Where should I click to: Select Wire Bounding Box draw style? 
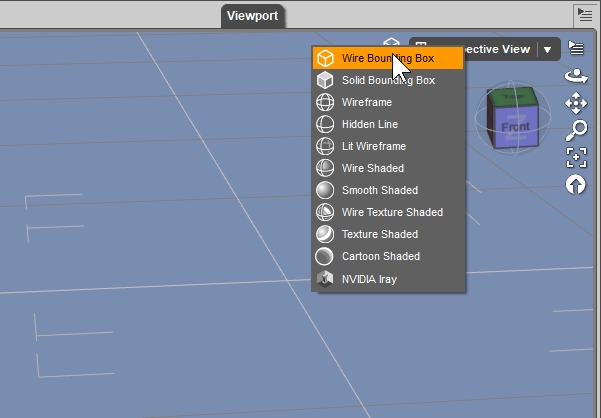(x=388, y=58)
